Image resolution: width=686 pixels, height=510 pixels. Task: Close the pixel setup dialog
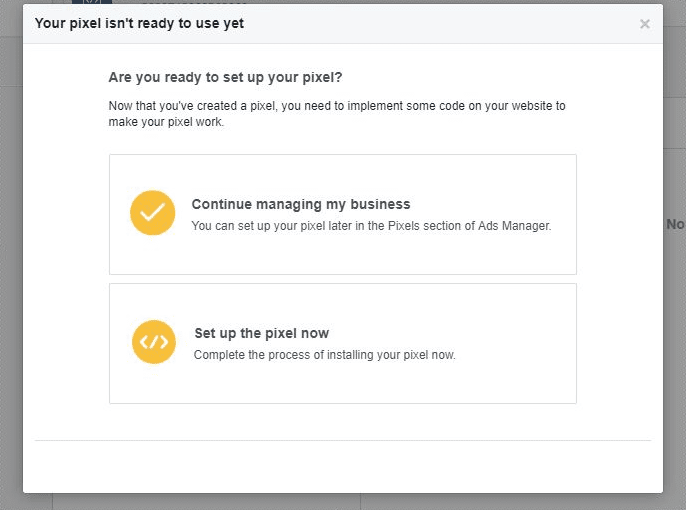644,24
